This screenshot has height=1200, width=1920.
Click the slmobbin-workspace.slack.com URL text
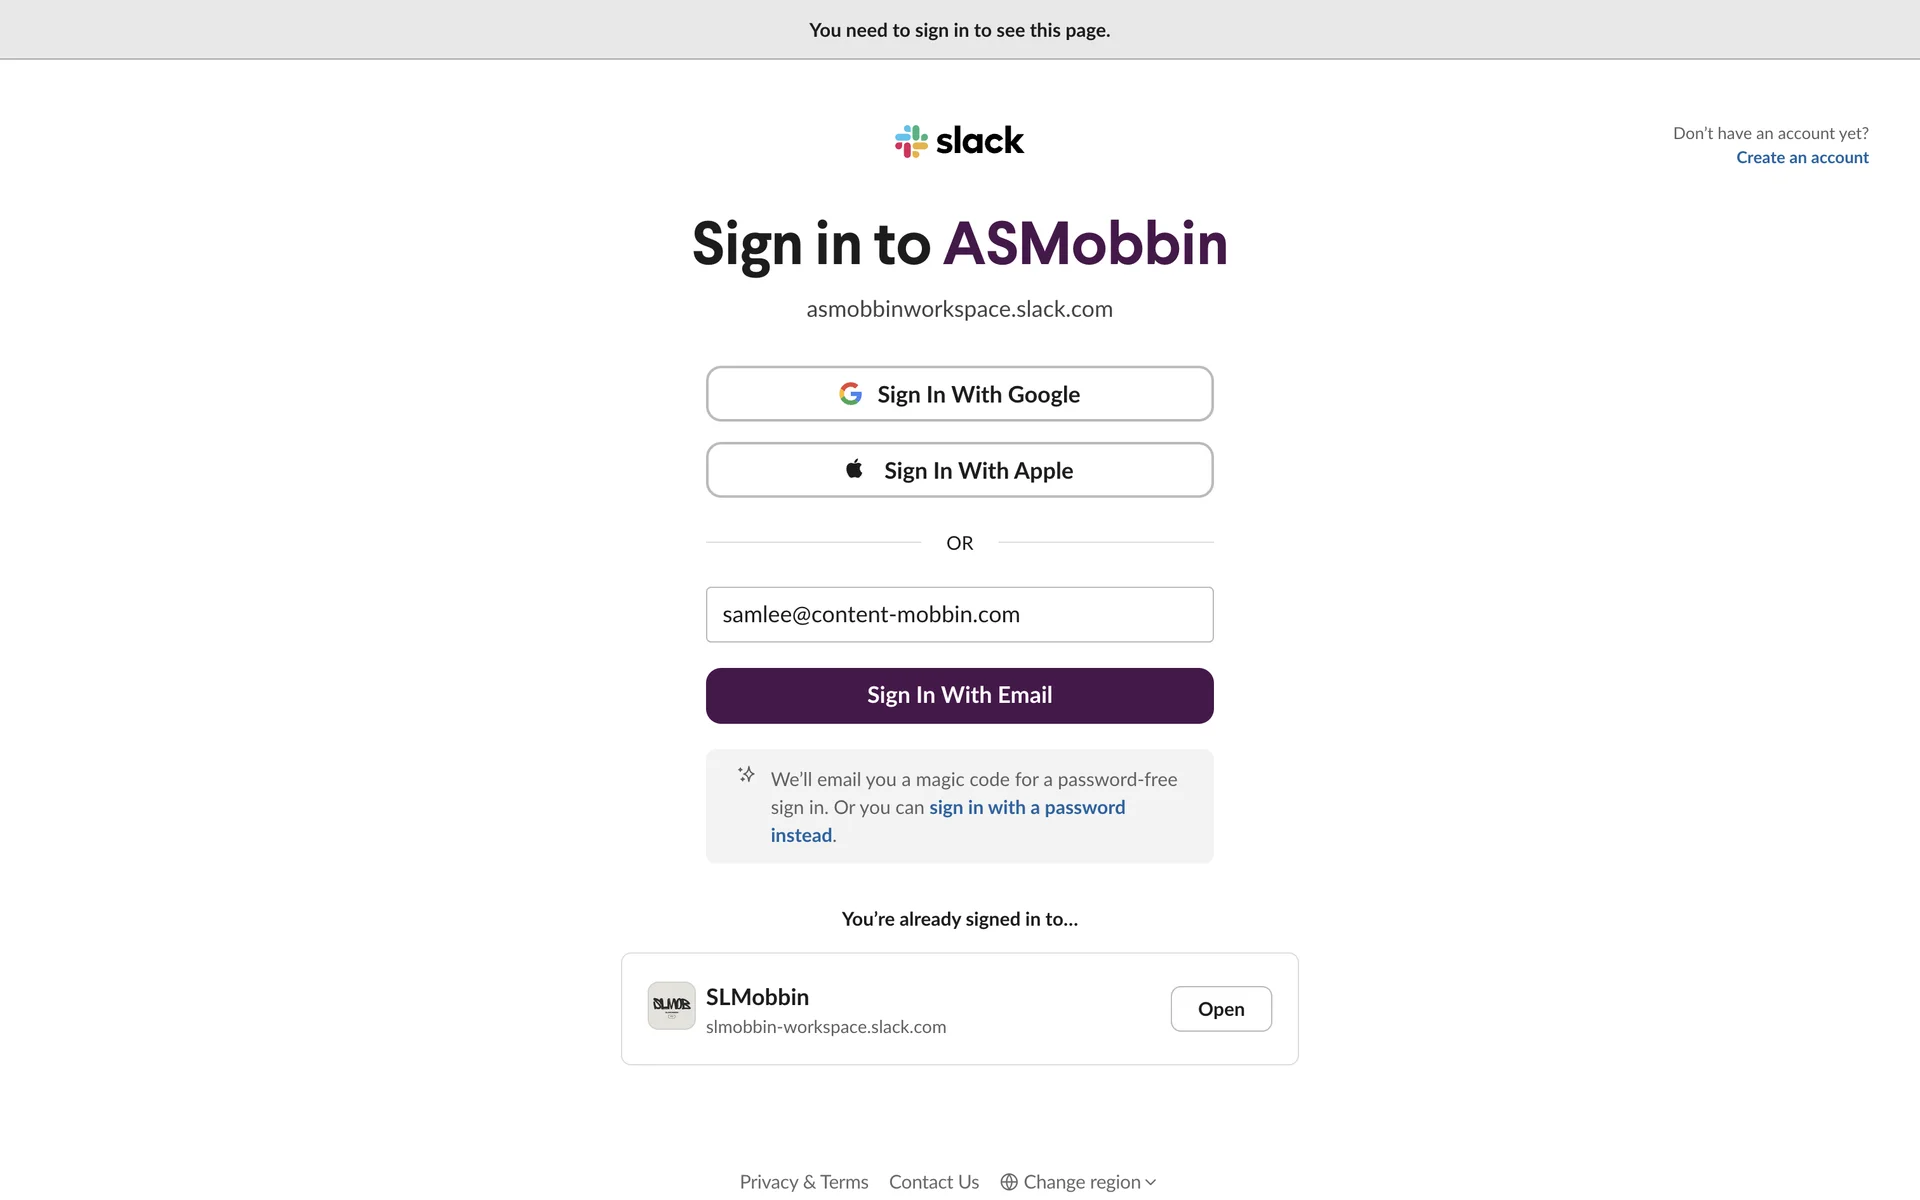pos(825,1027)
